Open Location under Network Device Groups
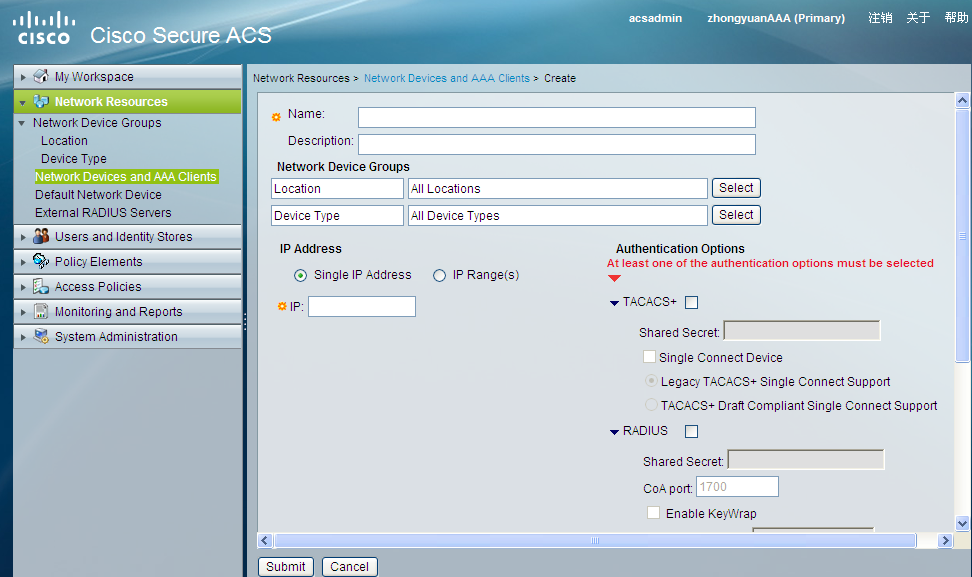Viewport: 972px width, 577px height. click(64, 141)
